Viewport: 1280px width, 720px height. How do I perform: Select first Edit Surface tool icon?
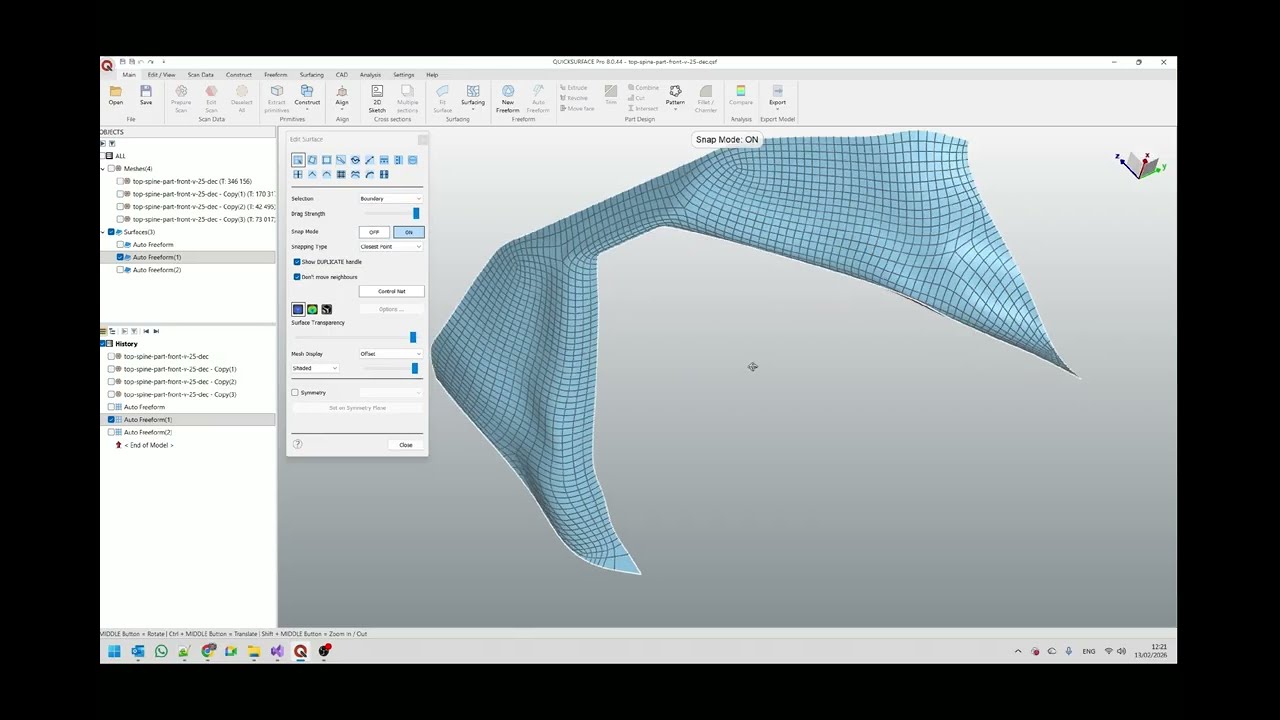point(298,160)
